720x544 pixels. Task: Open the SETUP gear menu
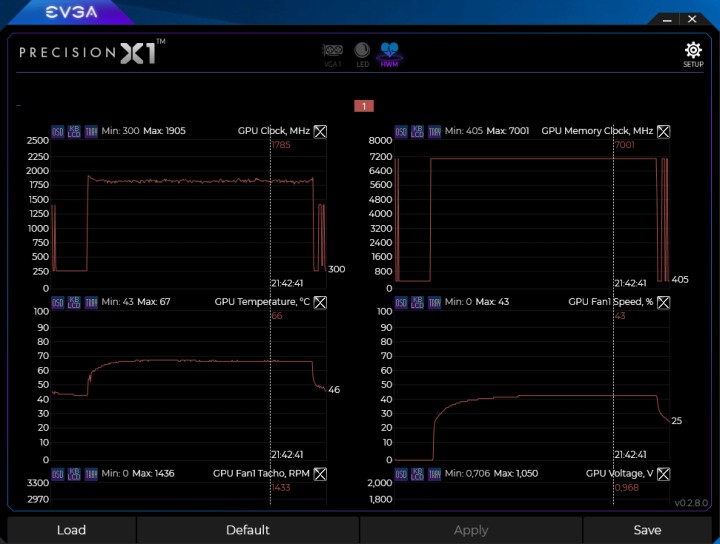tap(693, 55)
